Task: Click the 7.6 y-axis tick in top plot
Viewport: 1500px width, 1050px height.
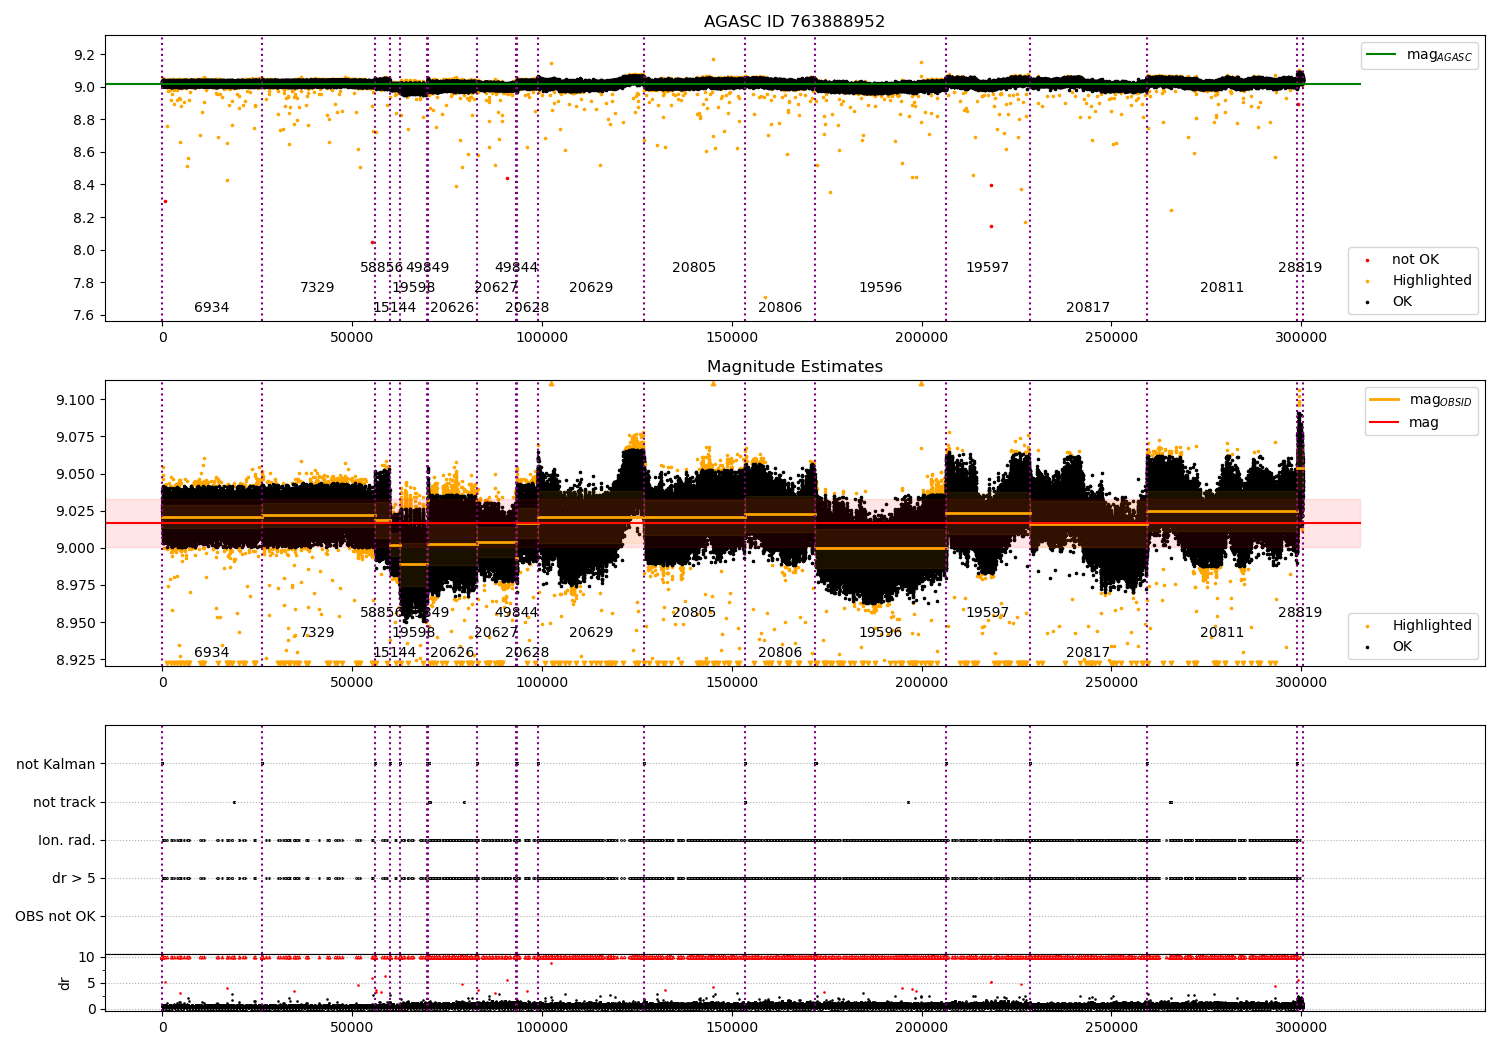Action: coord(85,316)
